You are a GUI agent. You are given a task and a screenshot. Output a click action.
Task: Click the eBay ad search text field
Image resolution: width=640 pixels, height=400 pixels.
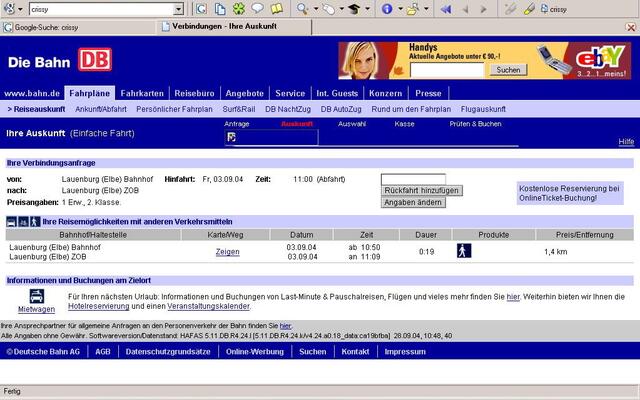[446, 70]
